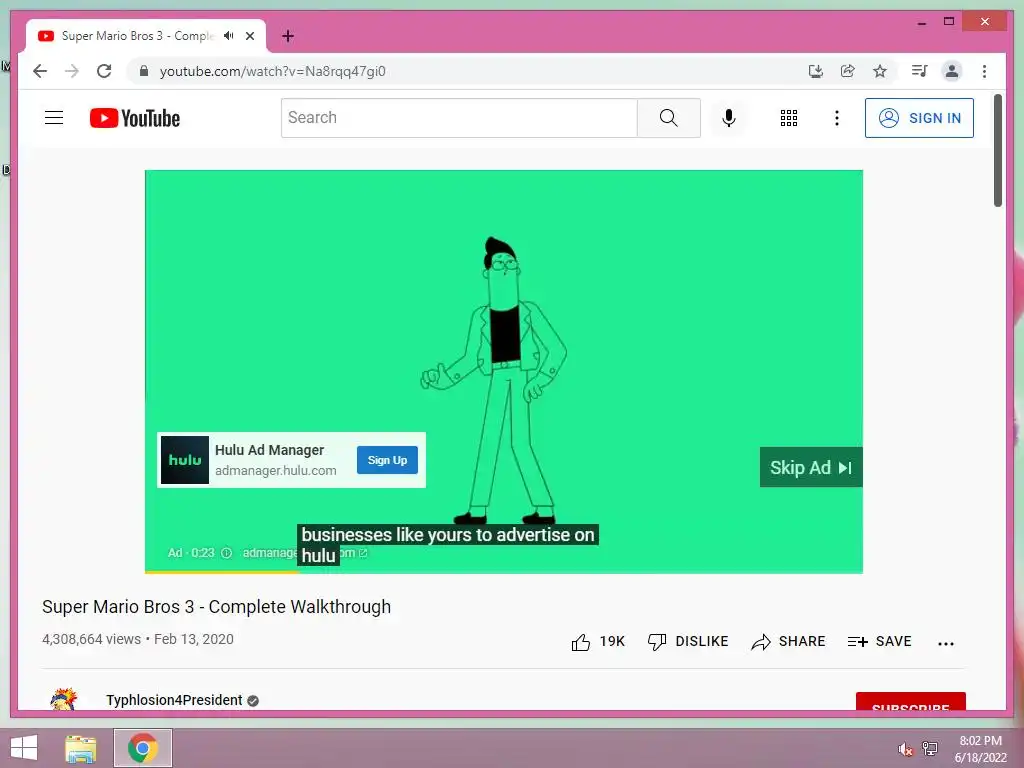Click the yellow ad progress bar
Screen dimensions: 1024x768
coord(222,572)
